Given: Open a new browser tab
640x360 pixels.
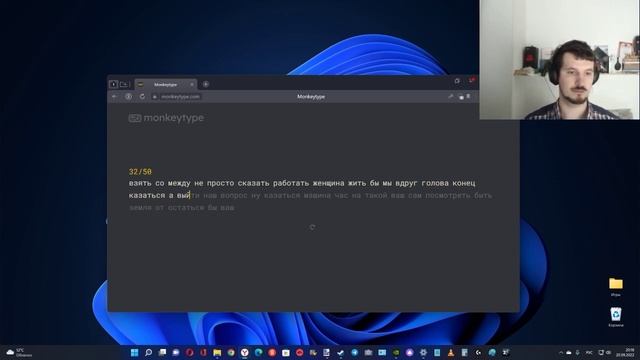Looking at the screenshot, I should tap(206, 84).
